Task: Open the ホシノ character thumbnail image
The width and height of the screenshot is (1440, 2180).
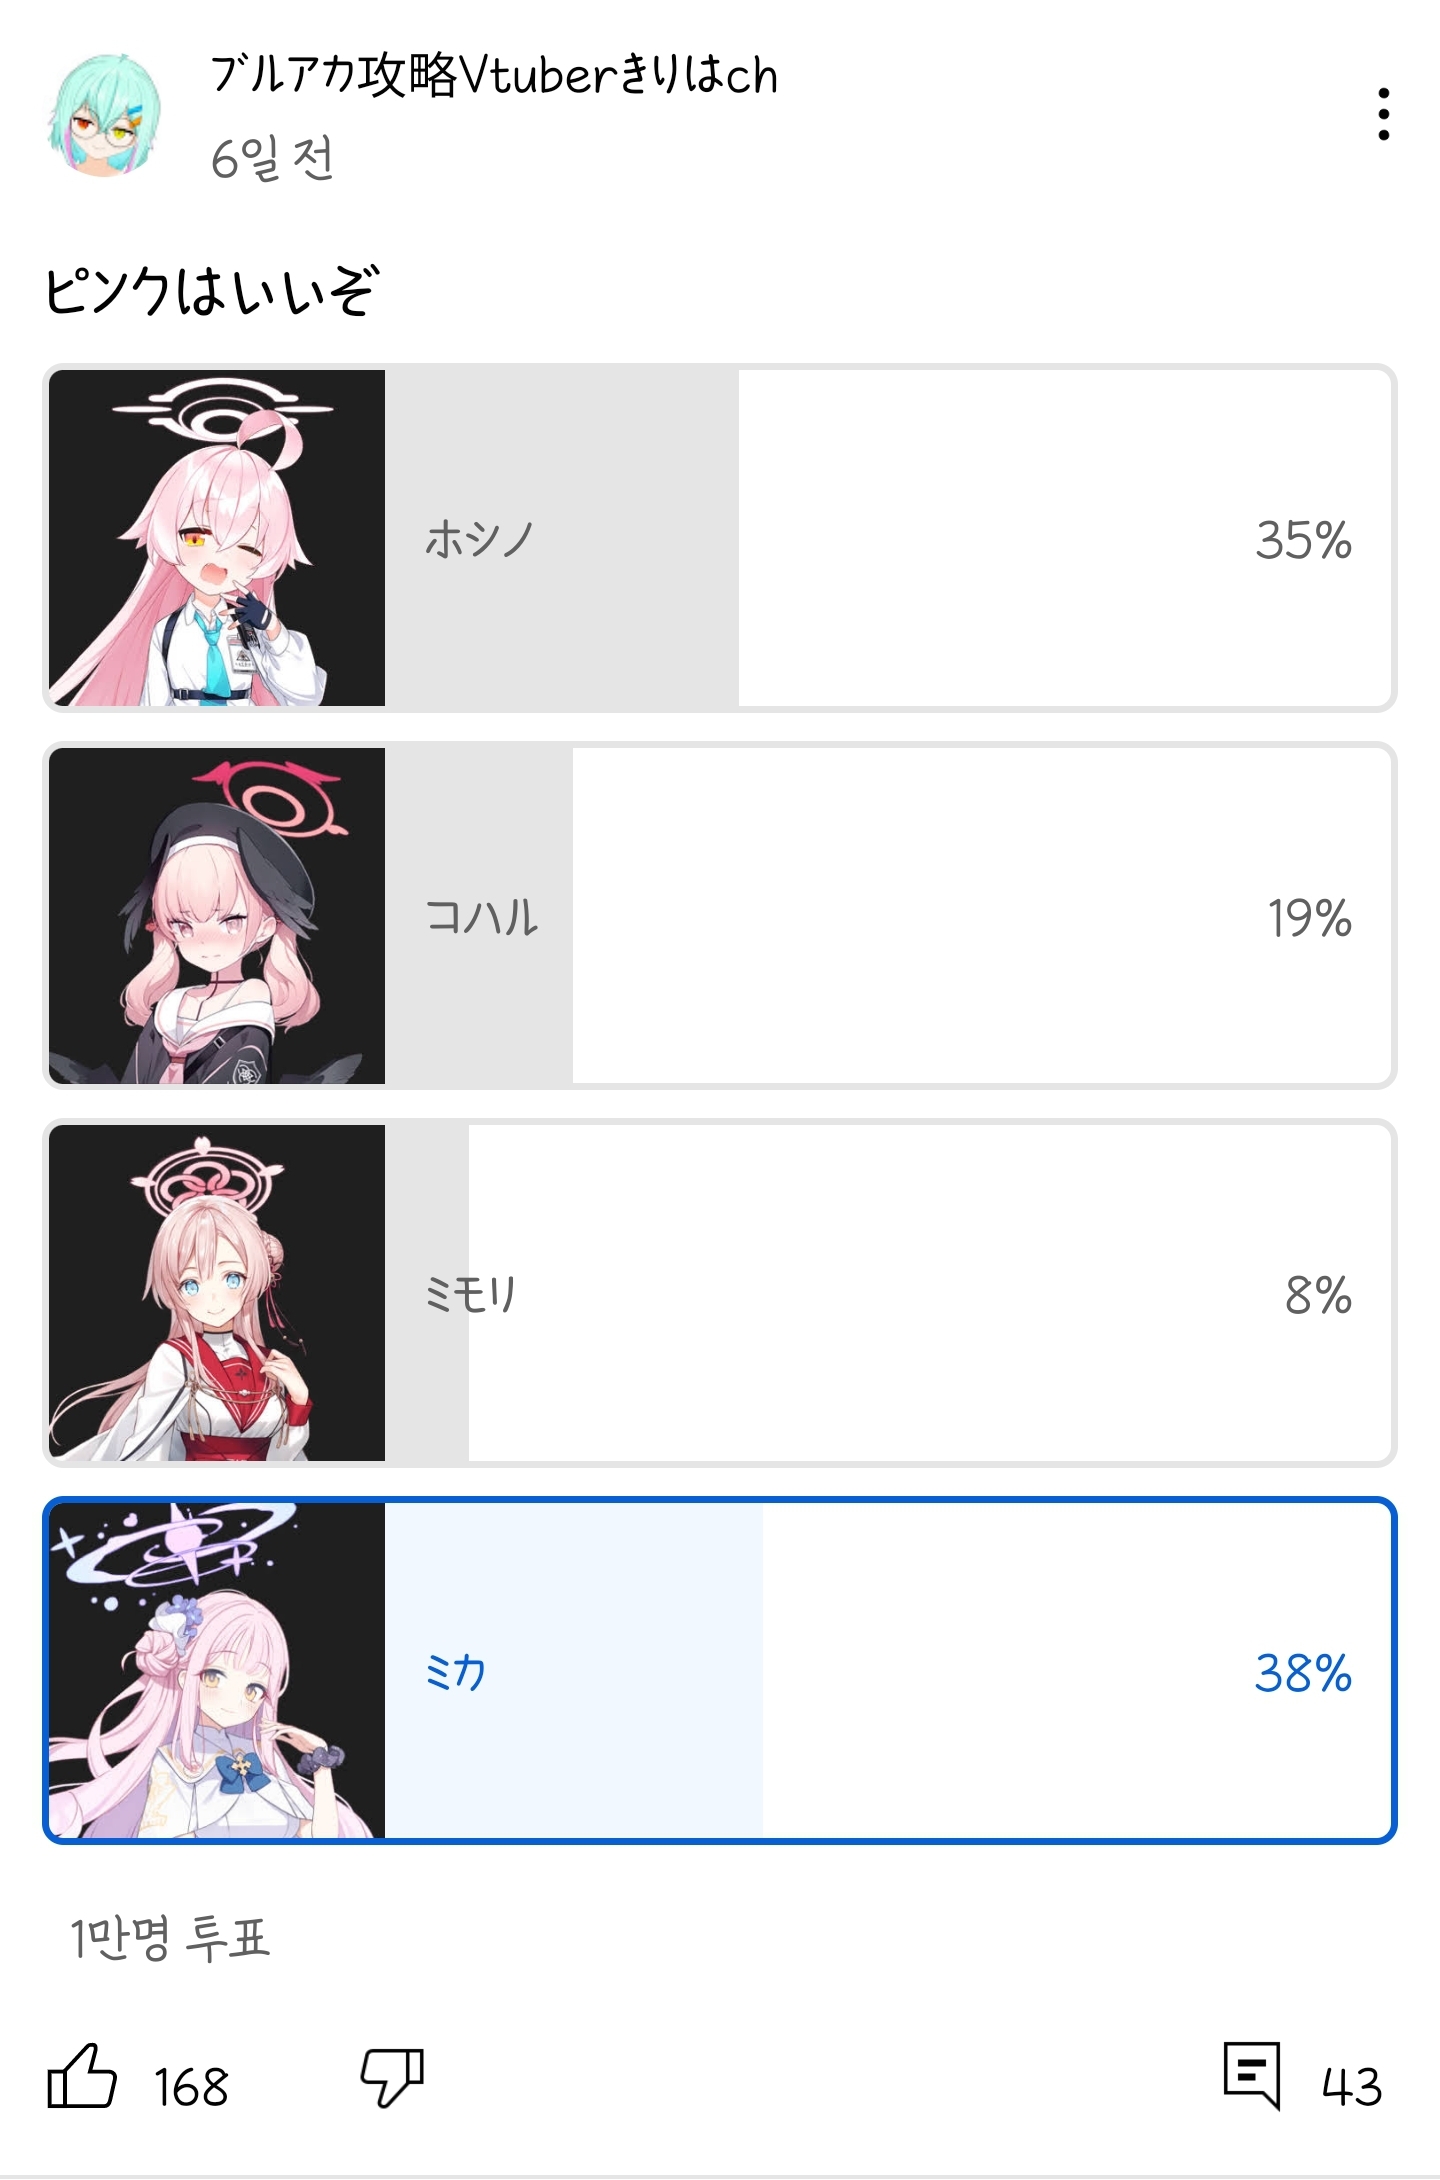Action: 217,538
